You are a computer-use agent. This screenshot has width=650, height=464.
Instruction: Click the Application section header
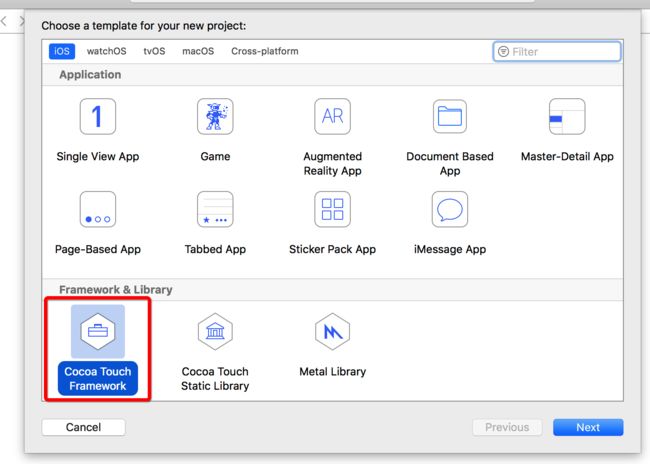(90, 75)
